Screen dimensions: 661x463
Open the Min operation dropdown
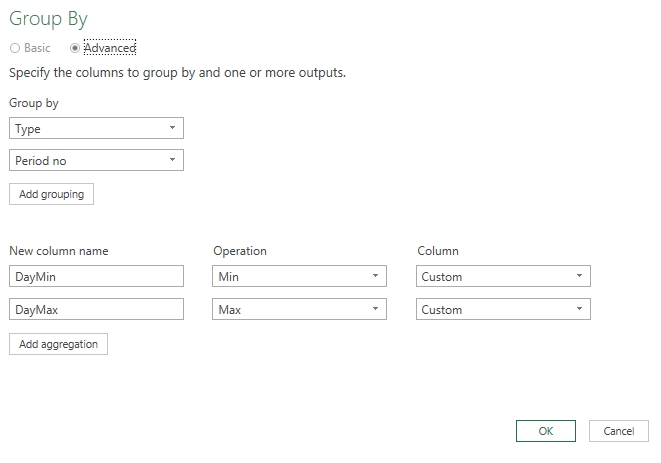pyautogui.click(x=299, y=277)
